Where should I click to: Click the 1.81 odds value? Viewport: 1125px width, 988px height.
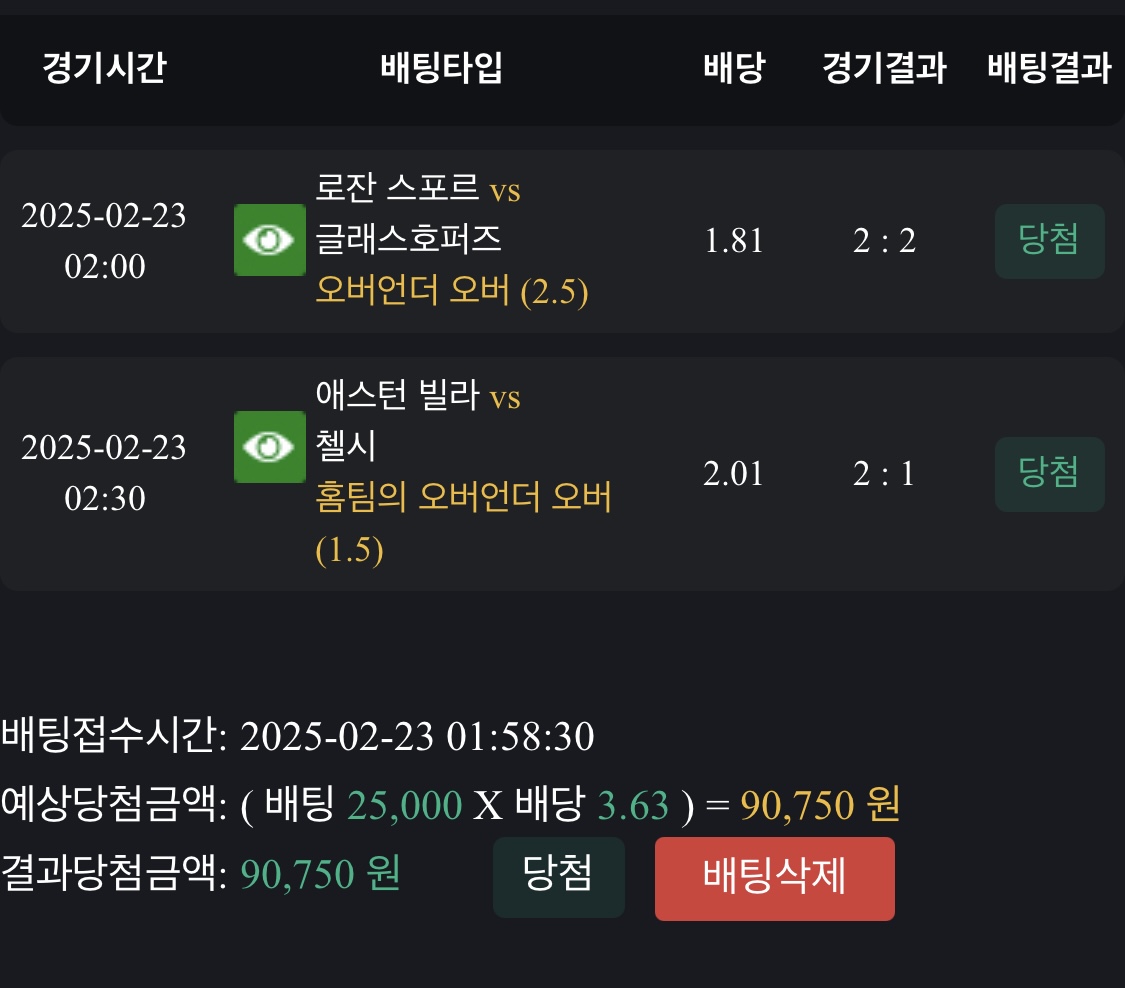pyautogui.click(x=734, y=241)
